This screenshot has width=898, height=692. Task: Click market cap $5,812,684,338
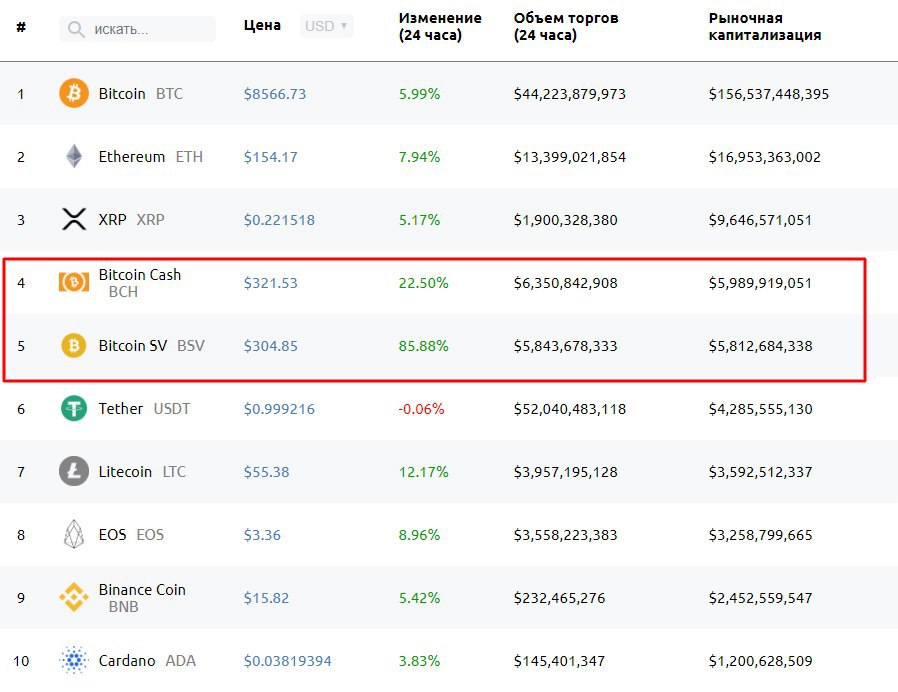(x=761, y=346)
